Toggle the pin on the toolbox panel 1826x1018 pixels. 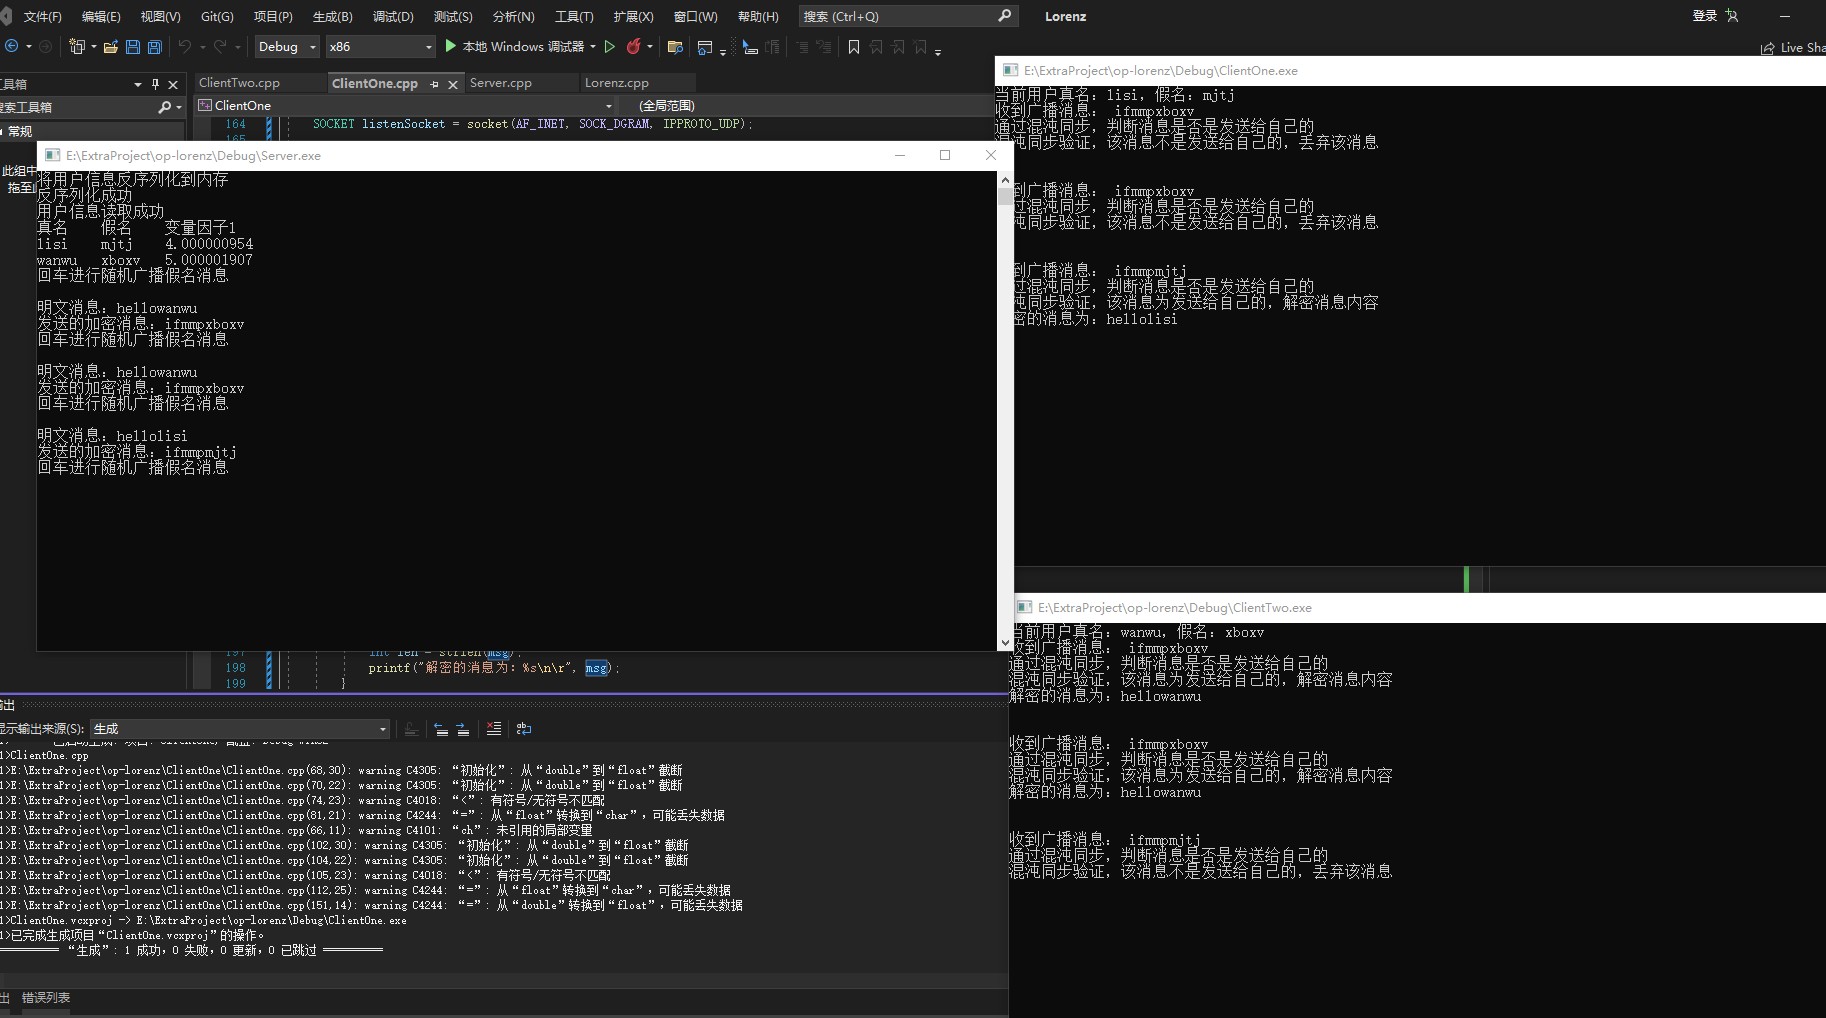point(155,84)
